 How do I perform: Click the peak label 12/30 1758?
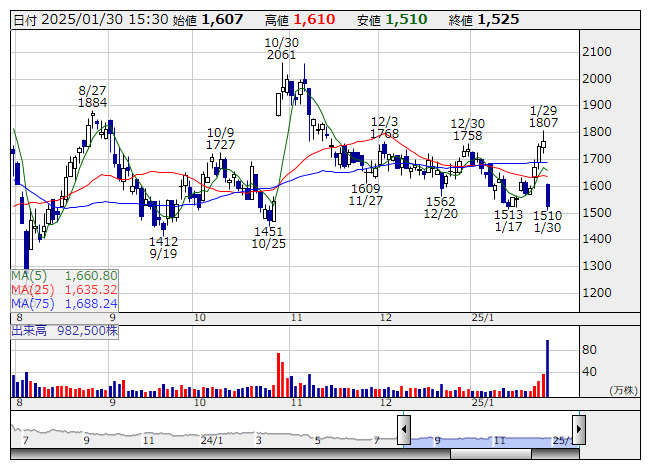(468, 130)
